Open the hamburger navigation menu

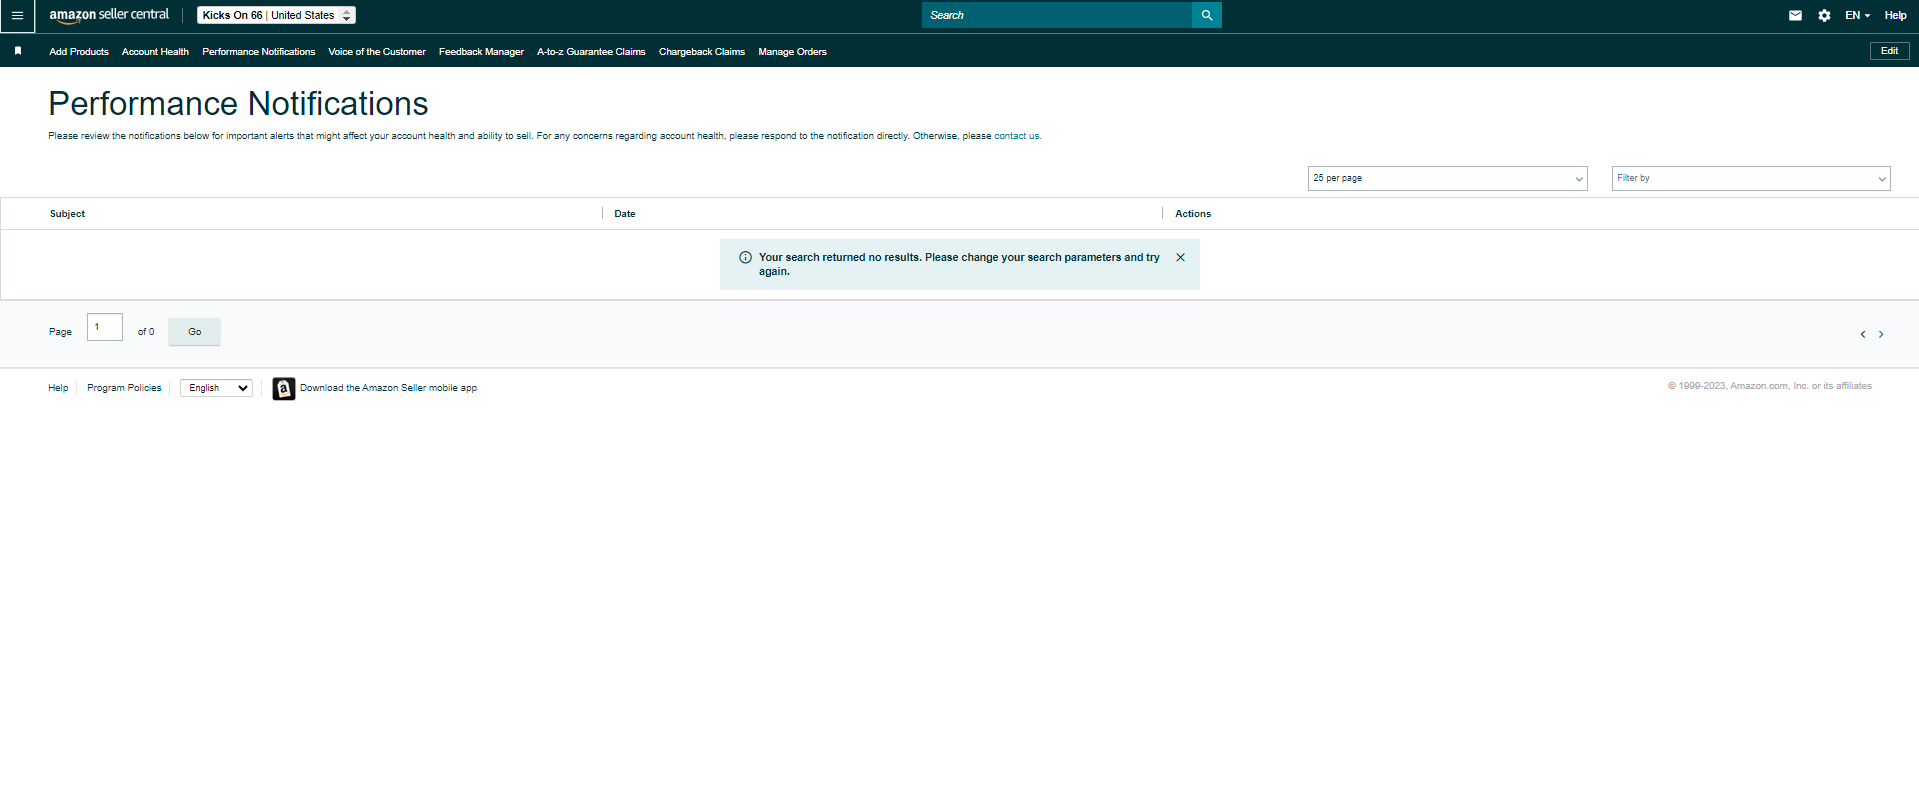point(17,16)
